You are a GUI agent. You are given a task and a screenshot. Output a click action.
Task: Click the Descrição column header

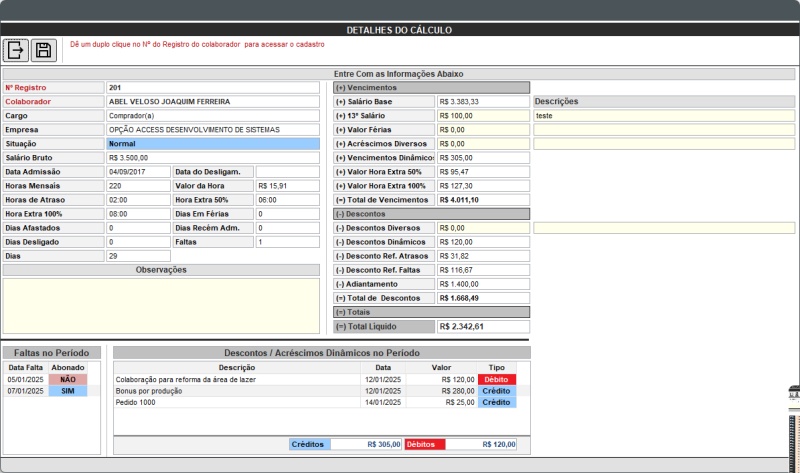click(x=236, y=367)
